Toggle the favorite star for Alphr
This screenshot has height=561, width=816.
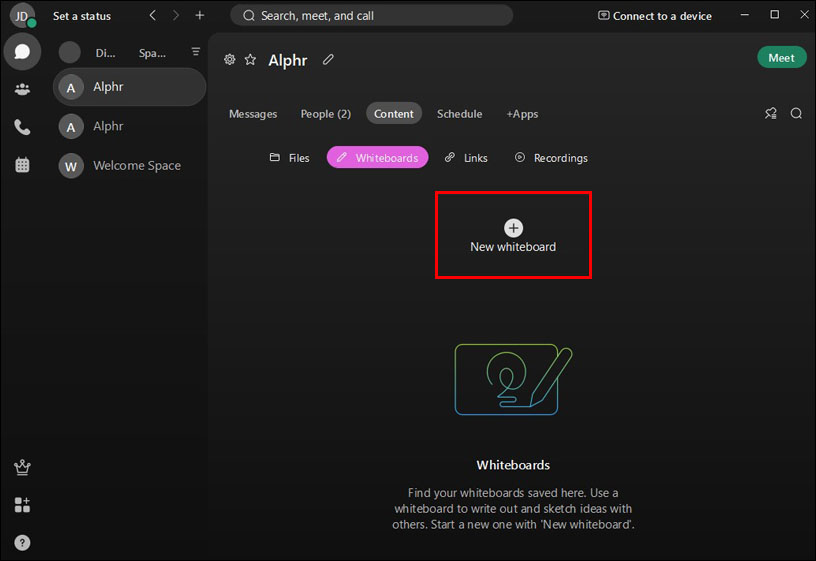tap(250, 59)
